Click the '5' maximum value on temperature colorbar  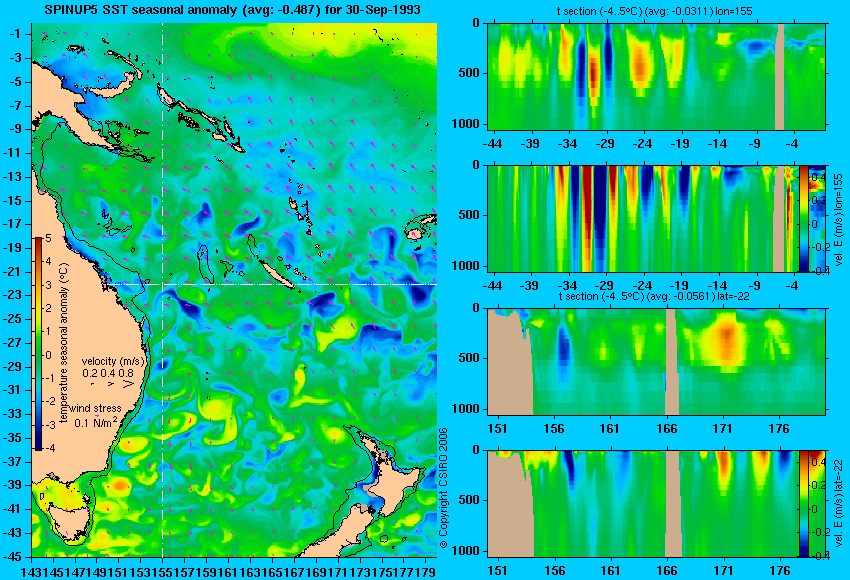tap(48, 238)
